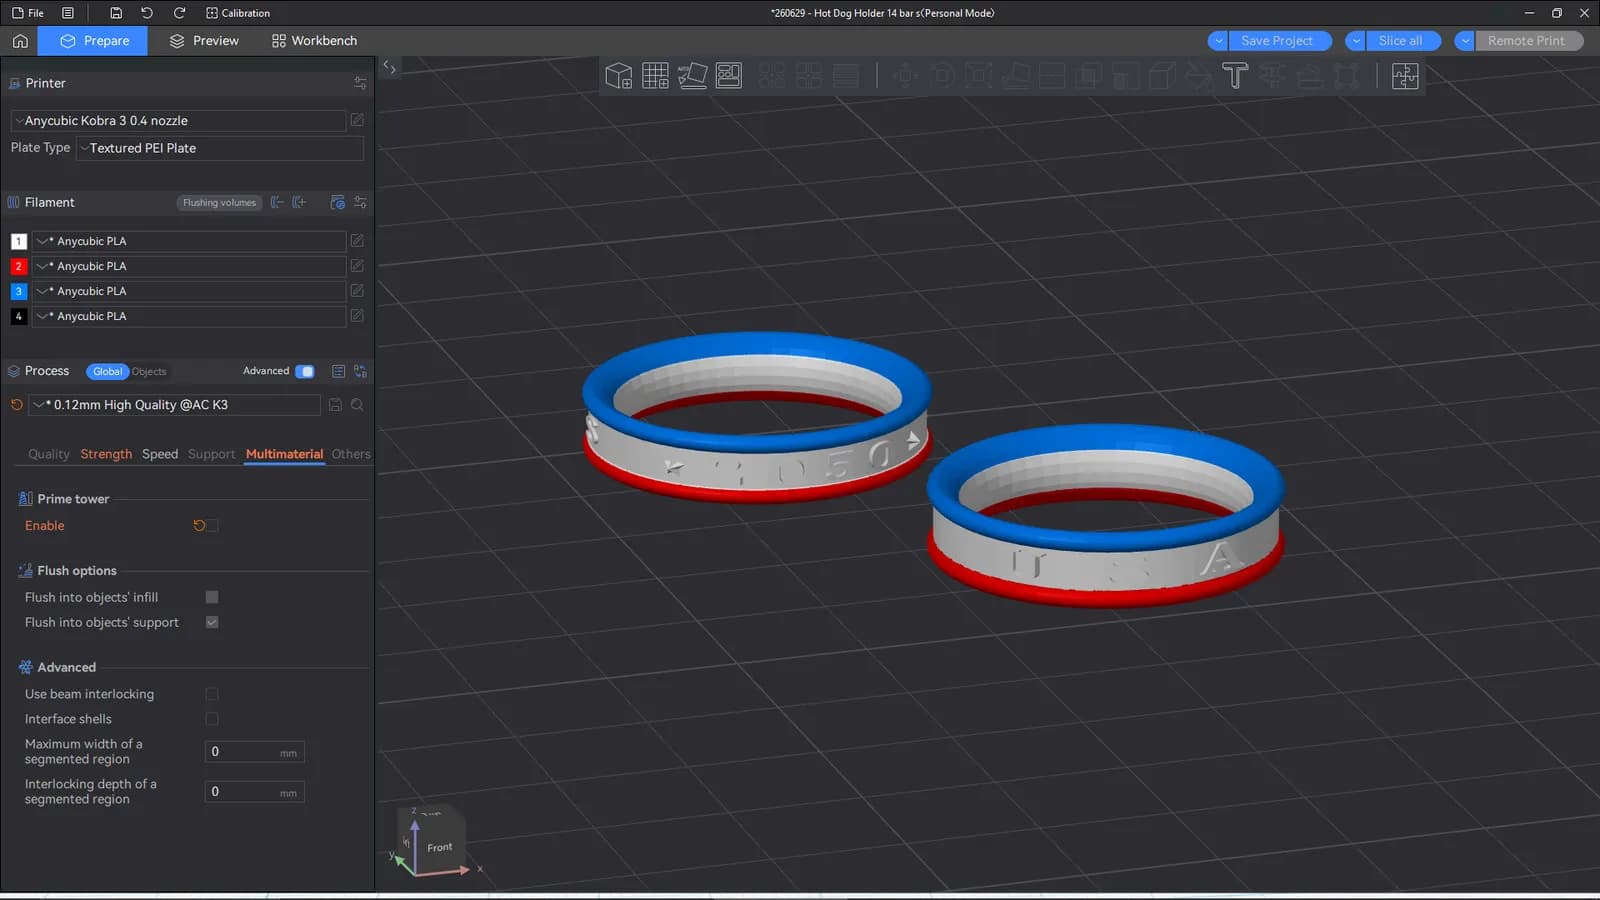This screenshot has width=1600, height=900.
Task: Edit filament 3 Anycubic PLA preset
Action: click(357, 291)
